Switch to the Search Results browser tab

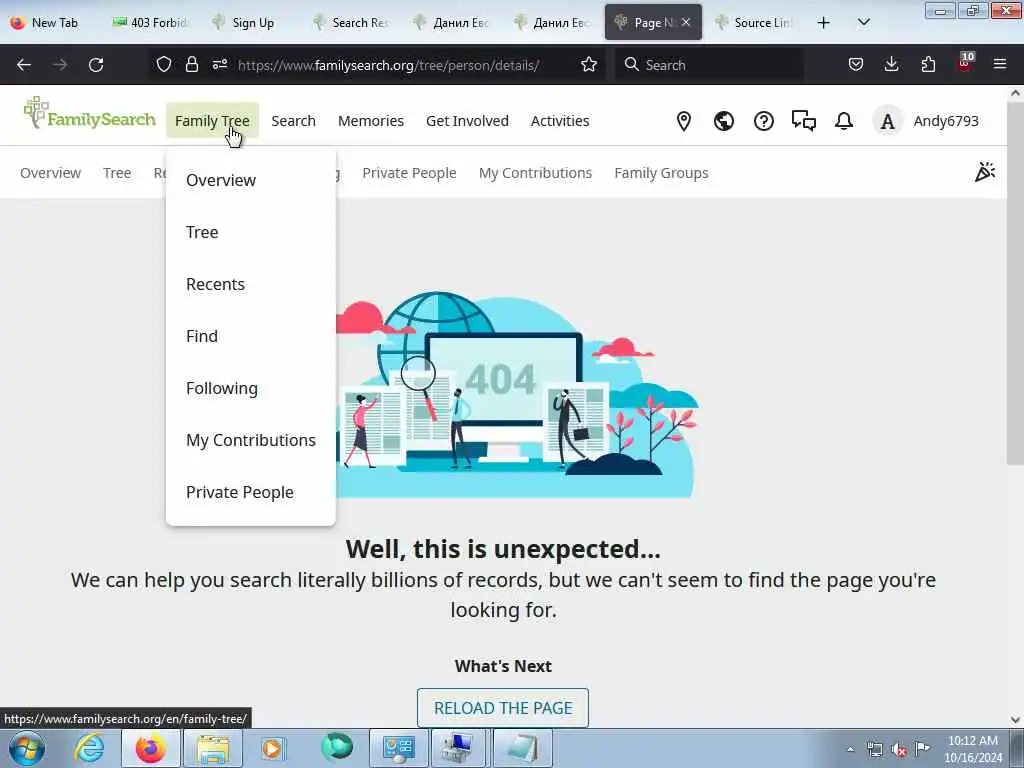pyautogui.click(x=353, y=23)
